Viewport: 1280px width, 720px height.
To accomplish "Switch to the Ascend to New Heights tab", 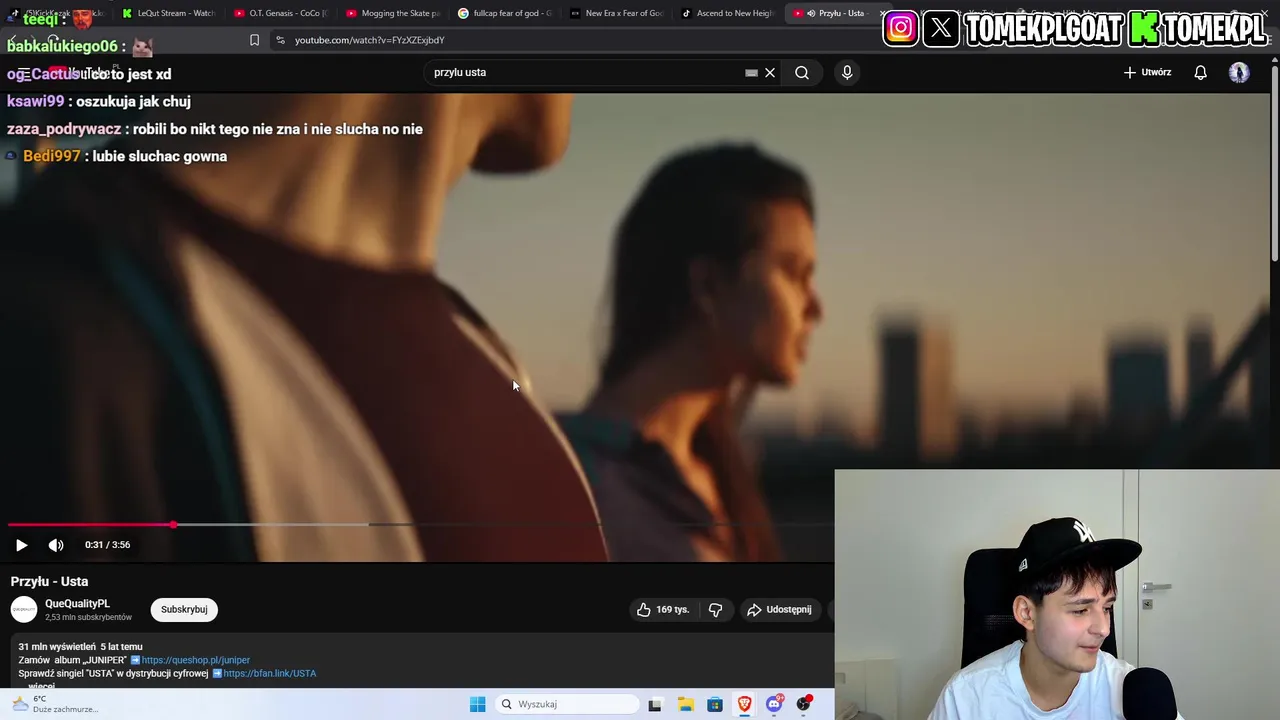I will coord(729,13).
